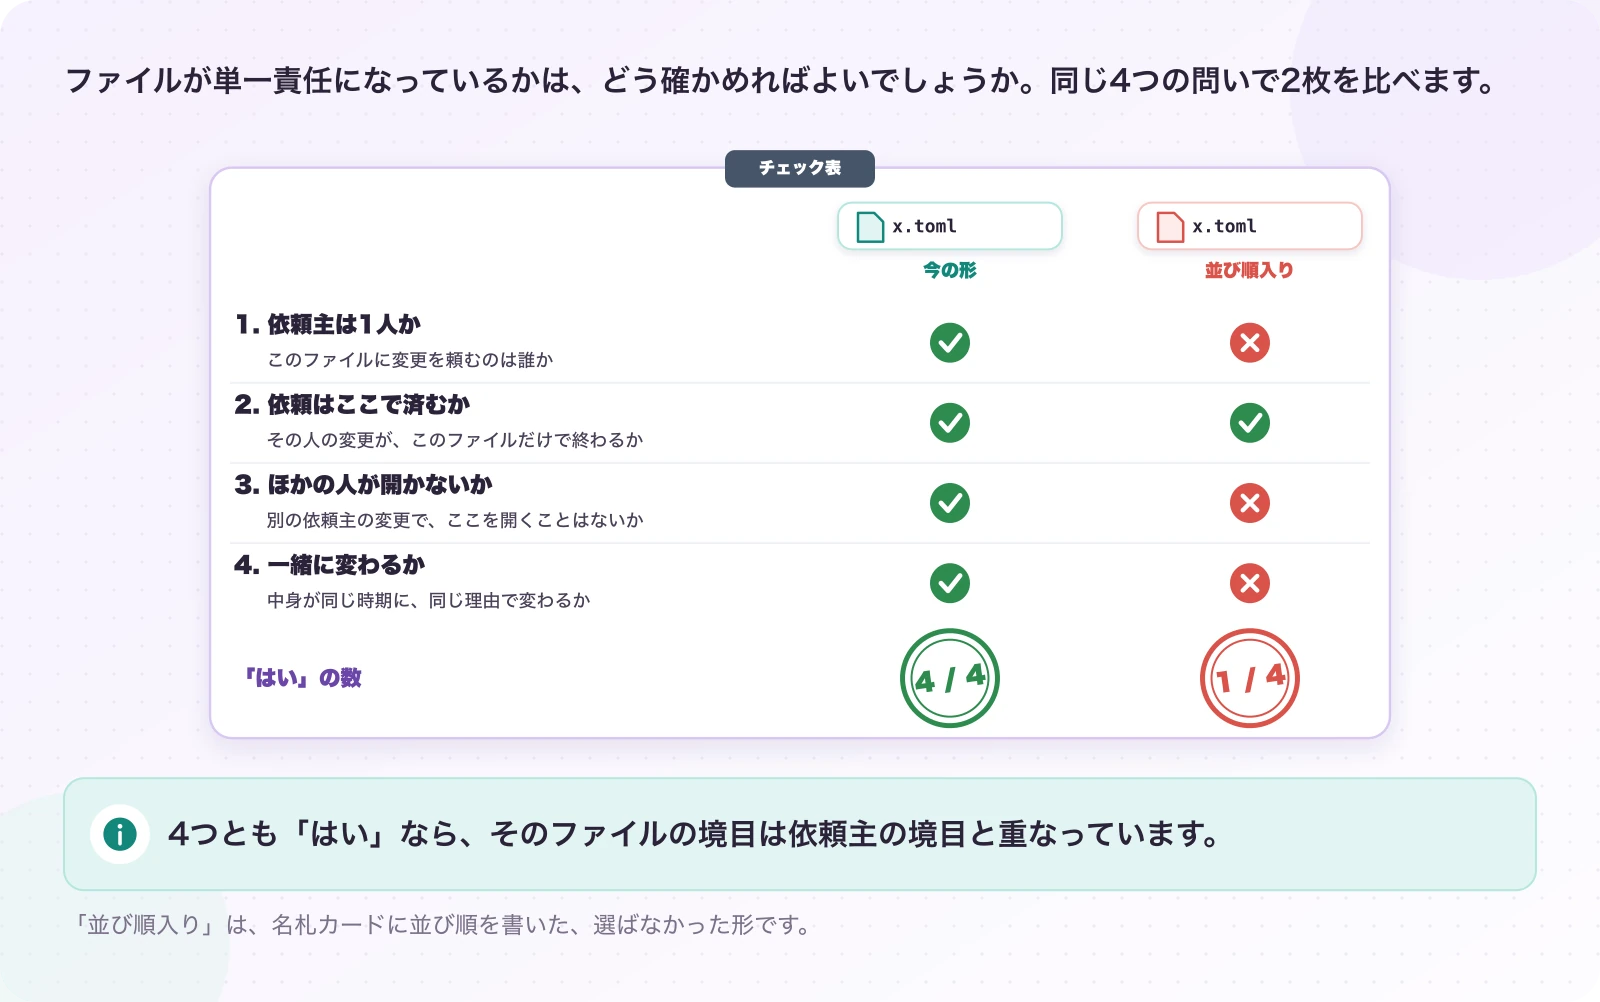Click the green 4 / 4 score stamp
This screenshot has width=1600, height=1002.
(x=950, y=678)
